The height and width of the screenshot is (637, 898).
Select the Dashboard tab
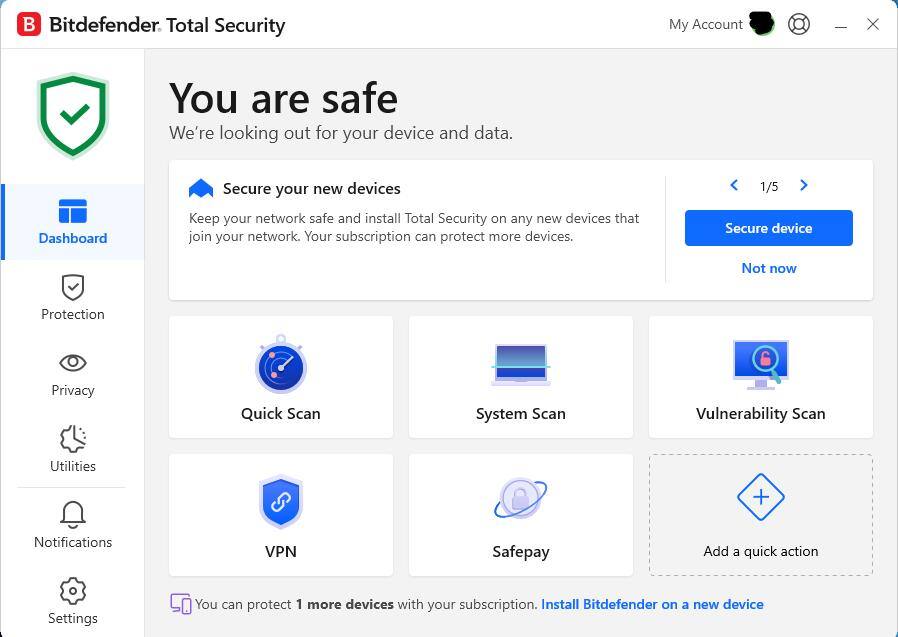point(73,222)
